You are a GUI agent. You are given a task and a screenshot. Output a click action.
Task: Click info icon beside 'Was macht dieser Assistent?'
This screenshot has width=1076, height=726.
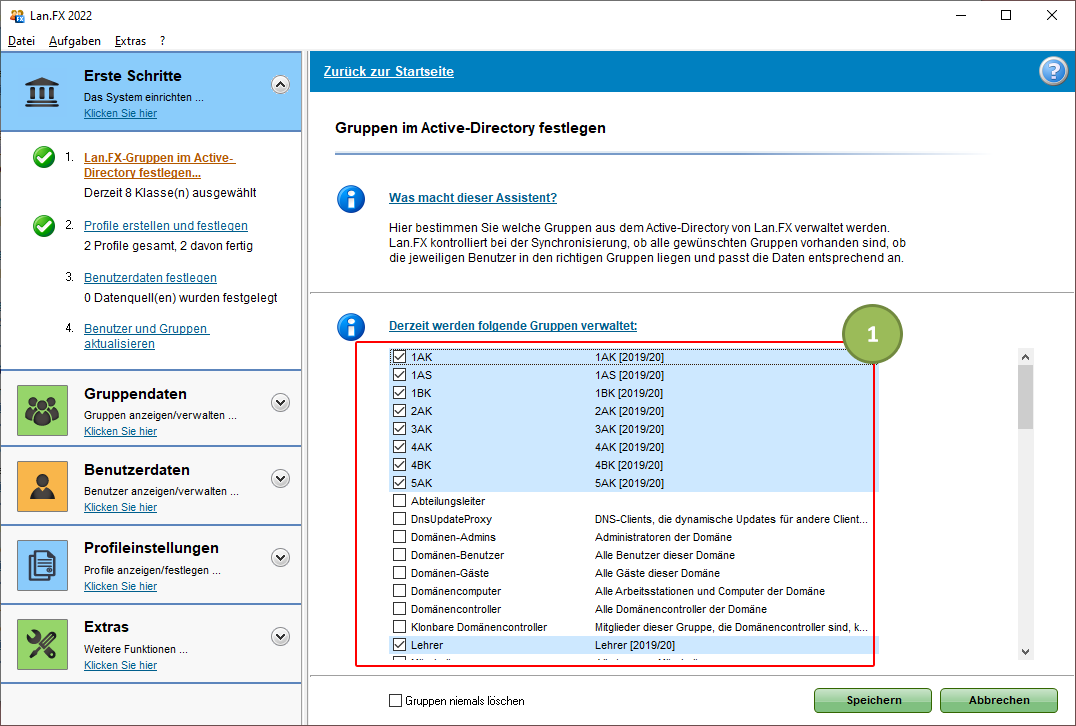pos(351,199)
